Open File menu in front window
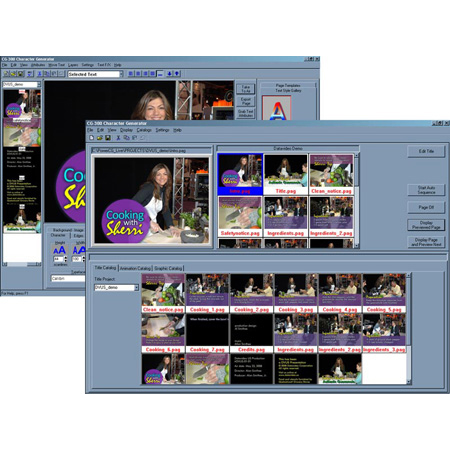This screenshot has height=450, width=450. tap(90, 130)
